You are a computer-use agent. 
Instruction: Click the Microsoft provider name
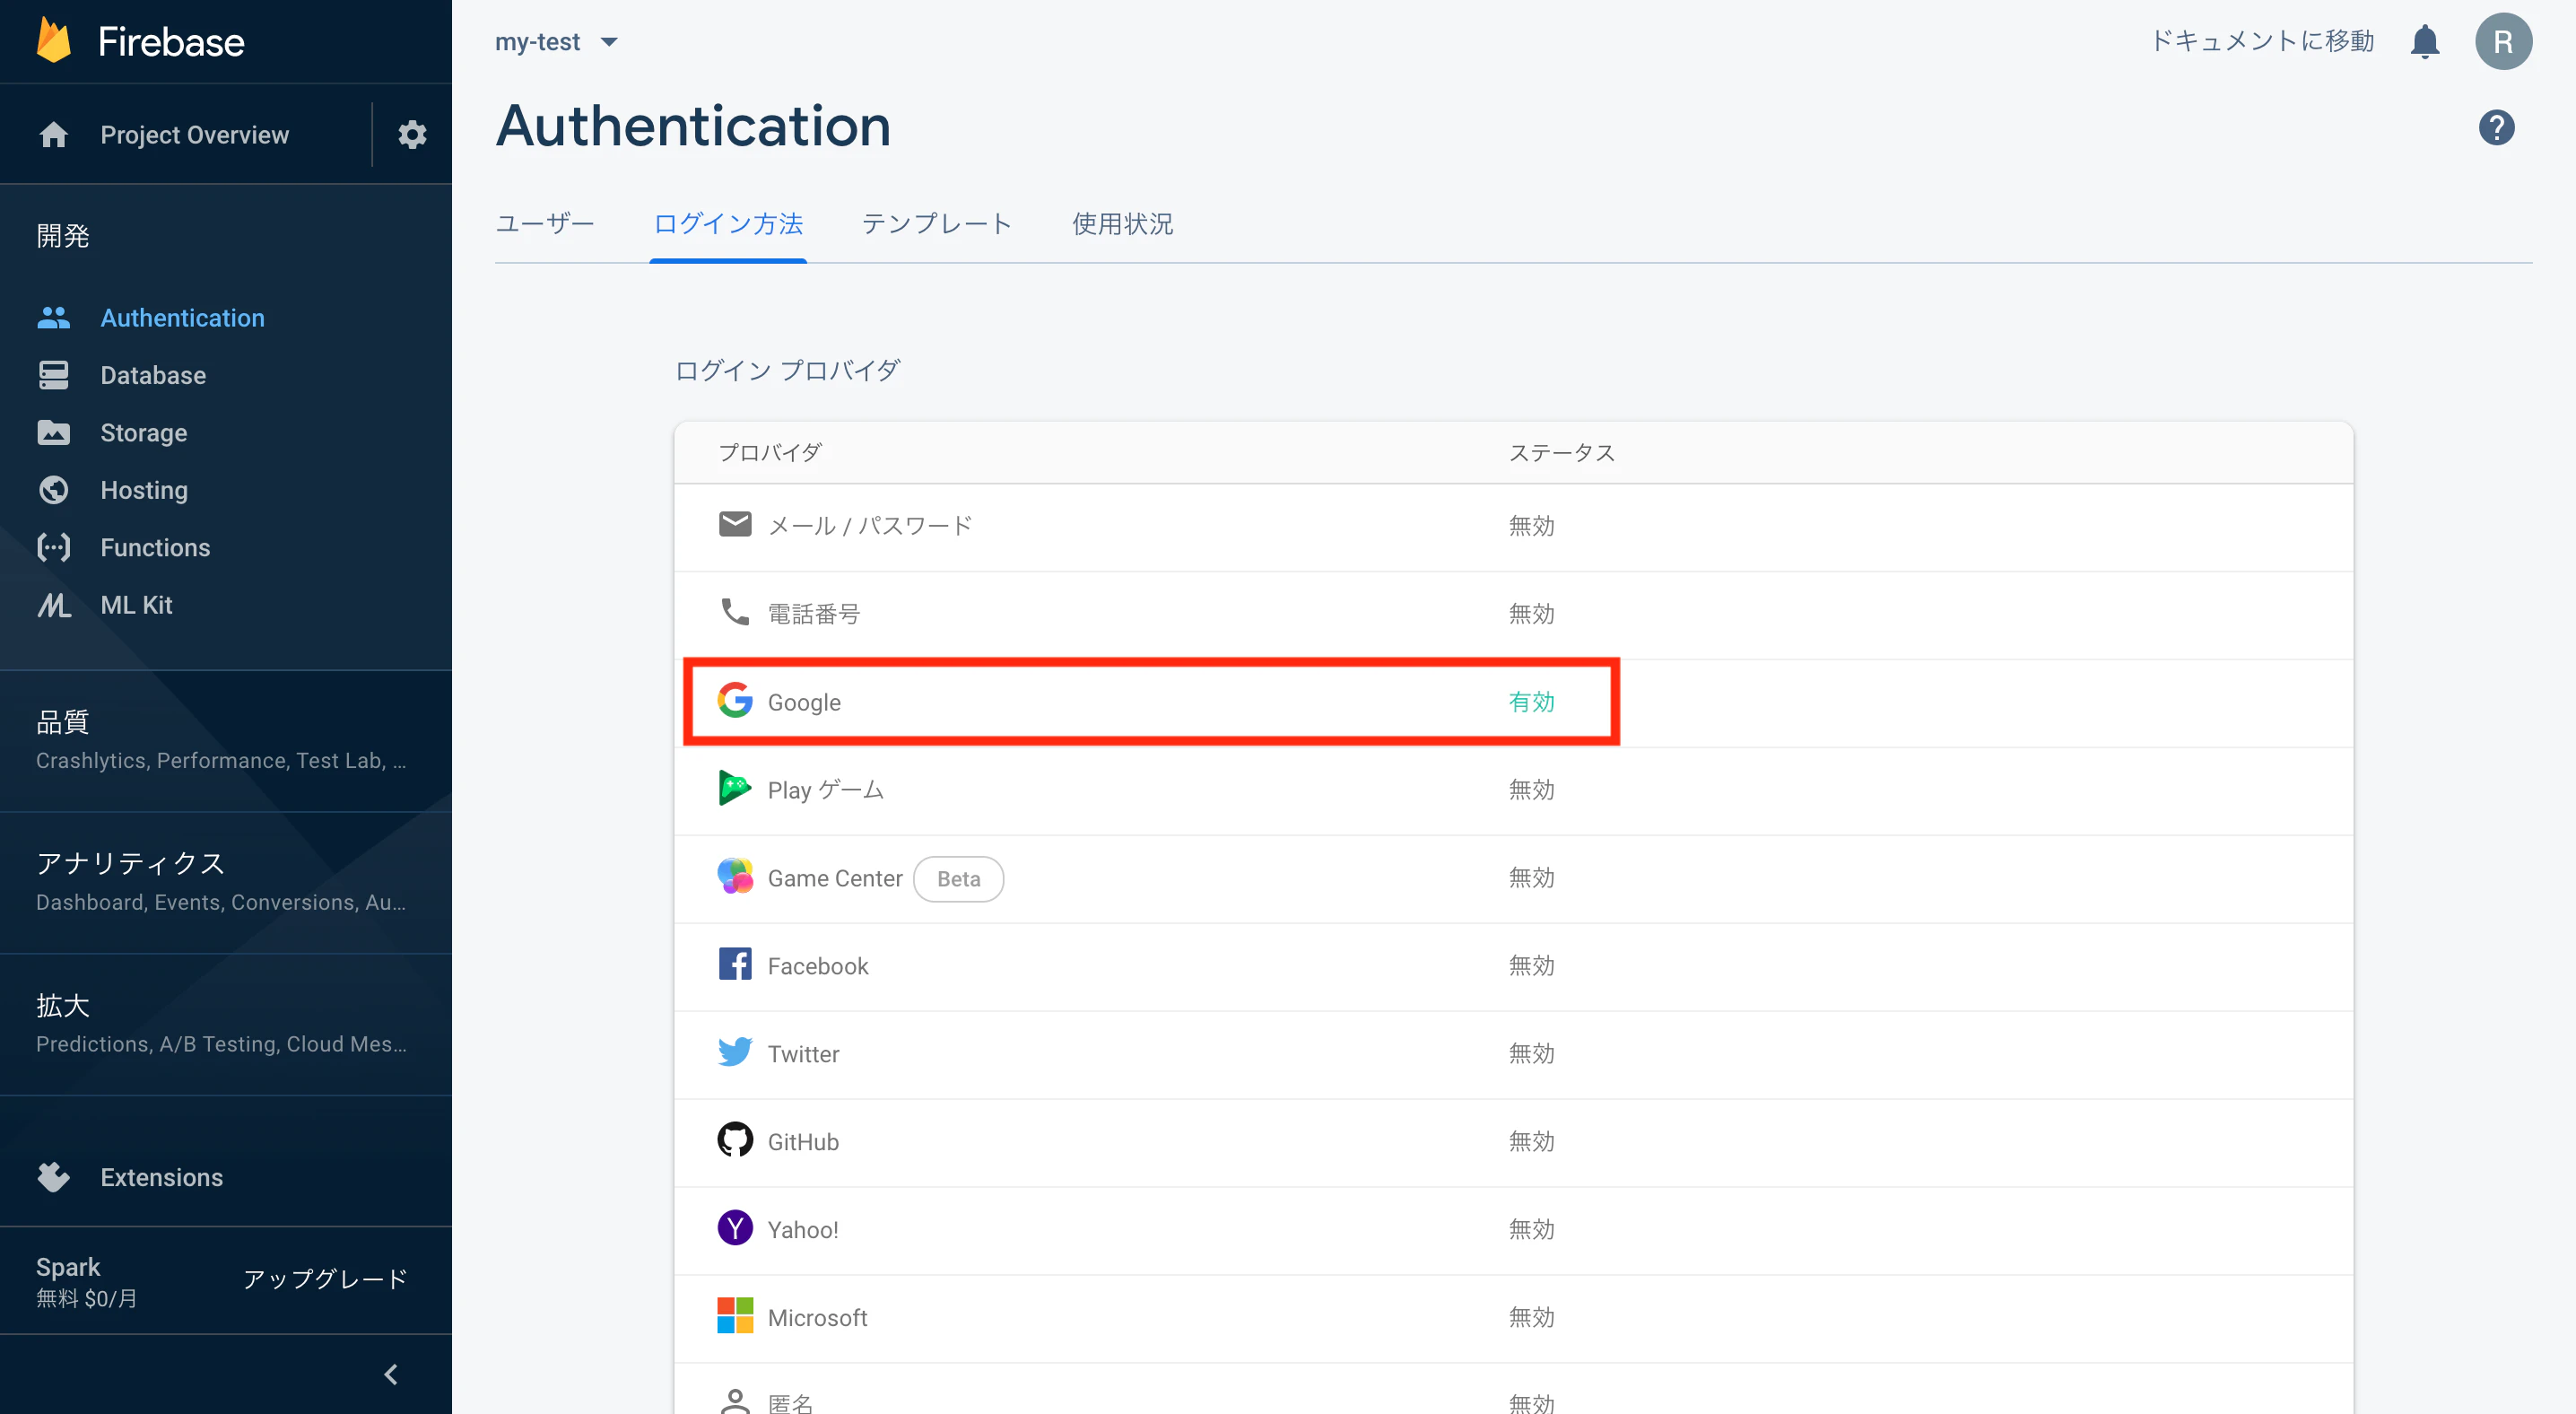(x=817, y=1318)
